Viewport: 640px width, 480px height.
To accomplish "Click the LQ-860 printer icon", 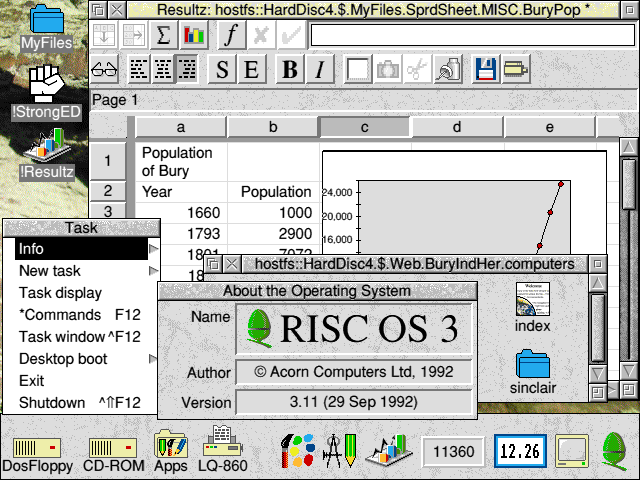I will [223, 449].
